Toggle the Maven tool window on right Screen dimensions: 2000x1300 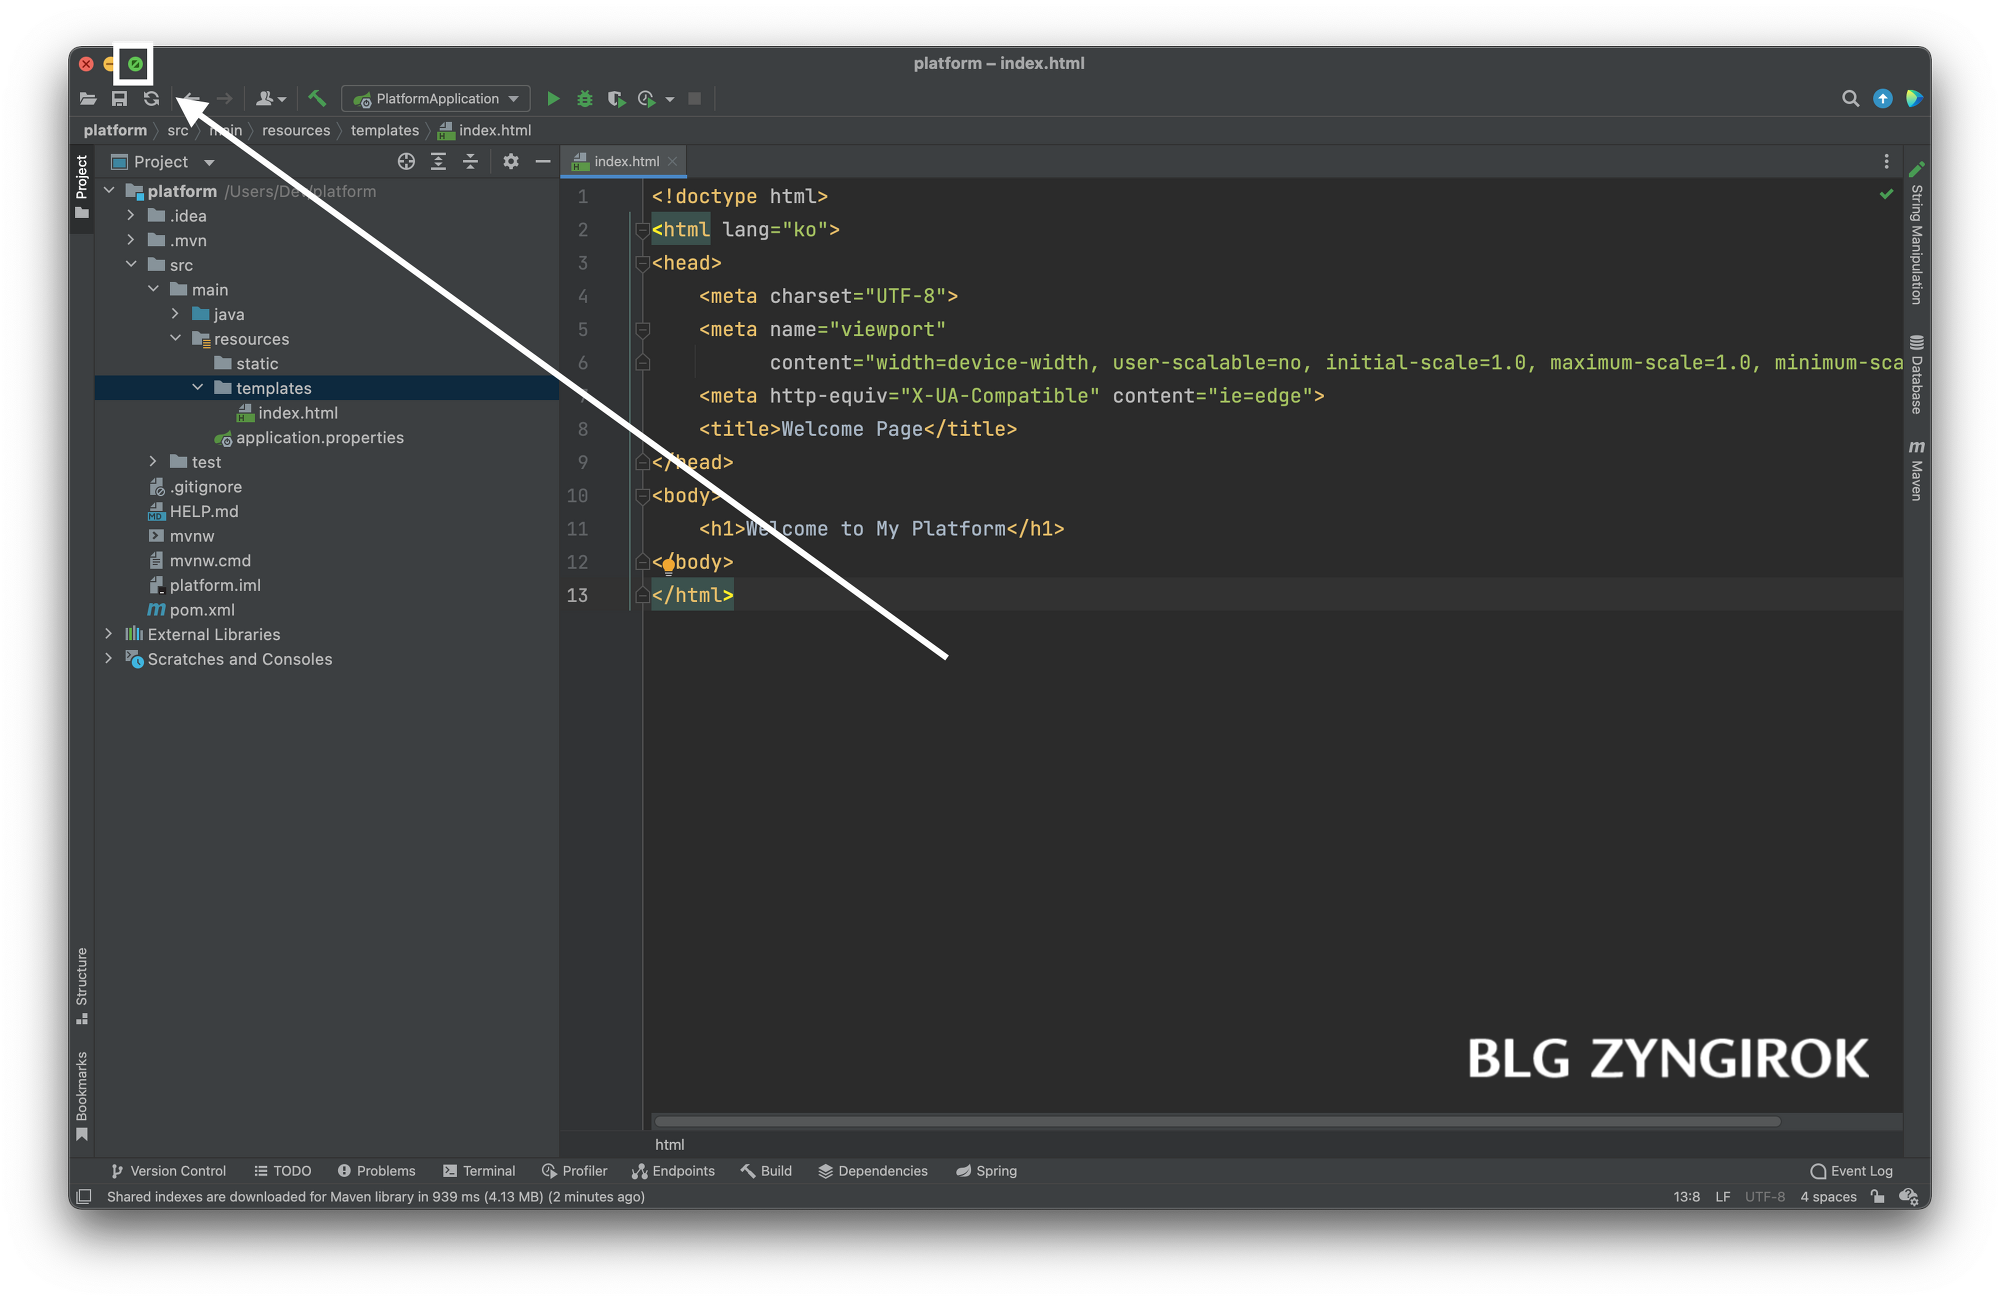tap(1916, 470)
